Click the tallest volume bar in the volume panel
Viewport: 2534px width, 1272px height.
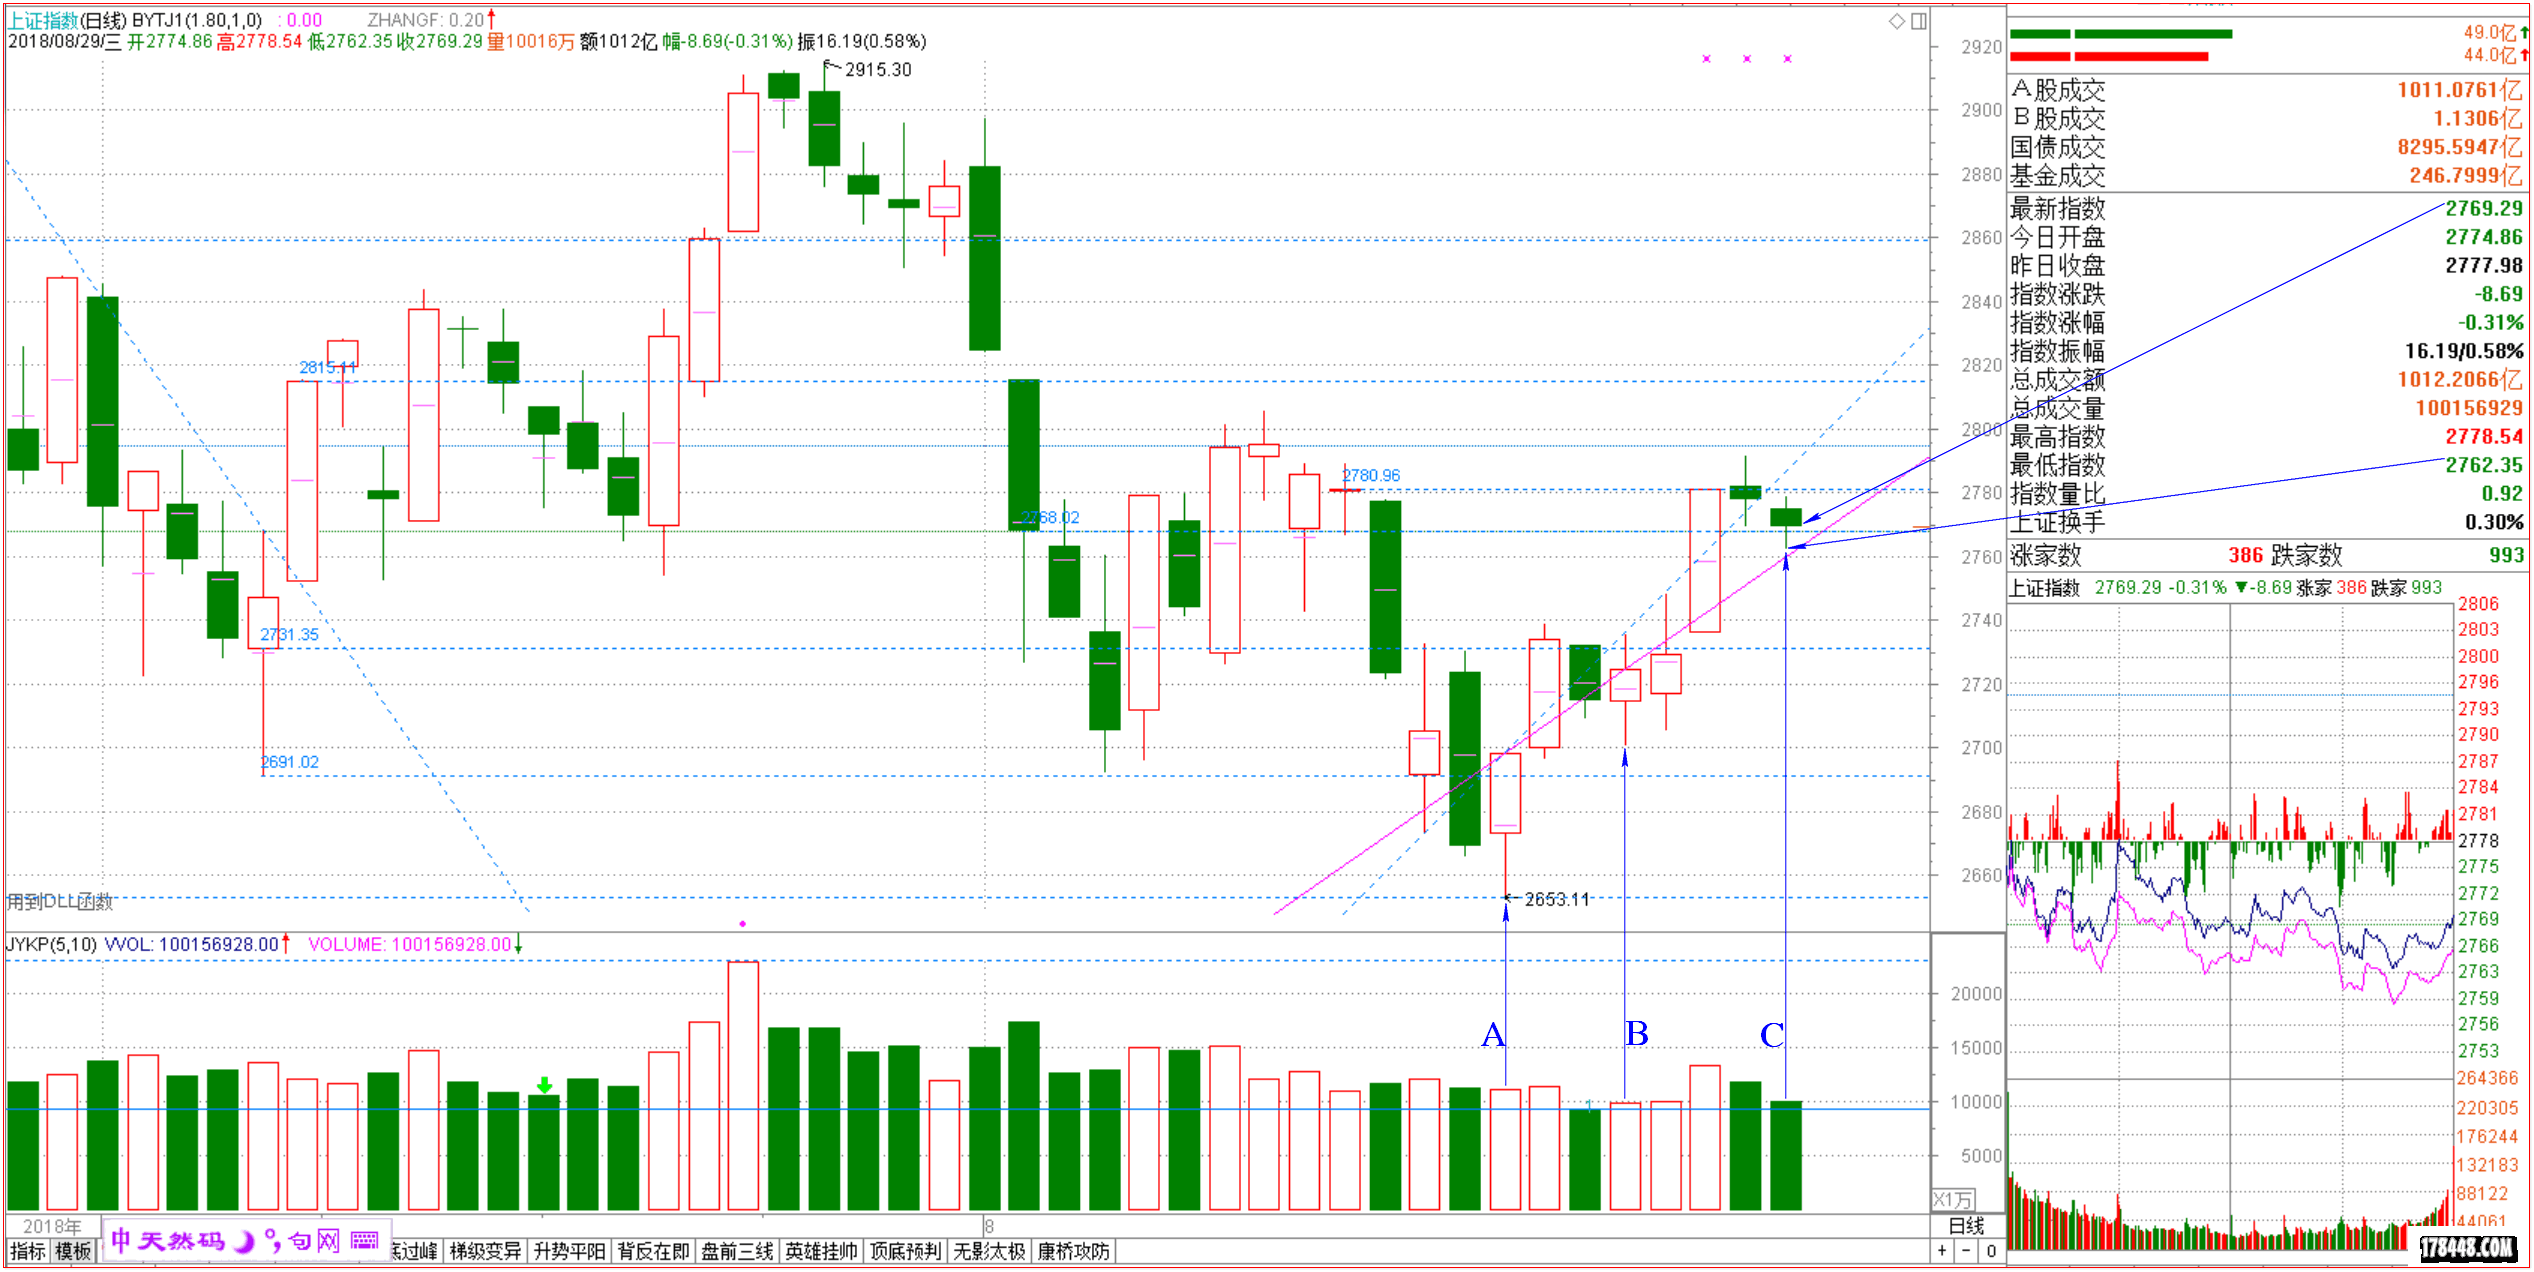coord(743,1086)
